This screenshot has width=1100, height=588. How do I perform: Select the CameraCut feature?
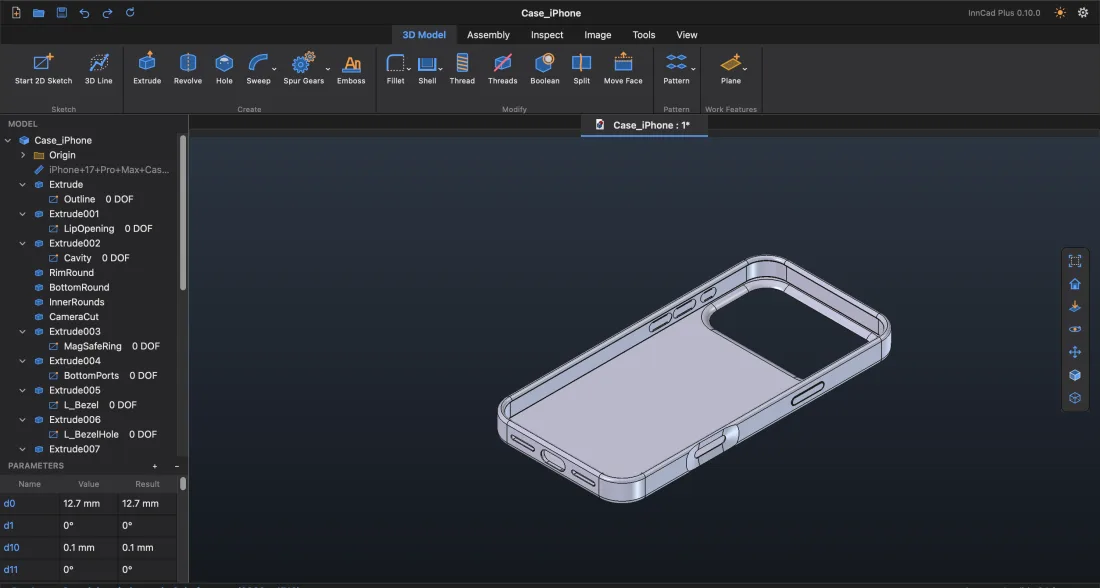[74, 316]
